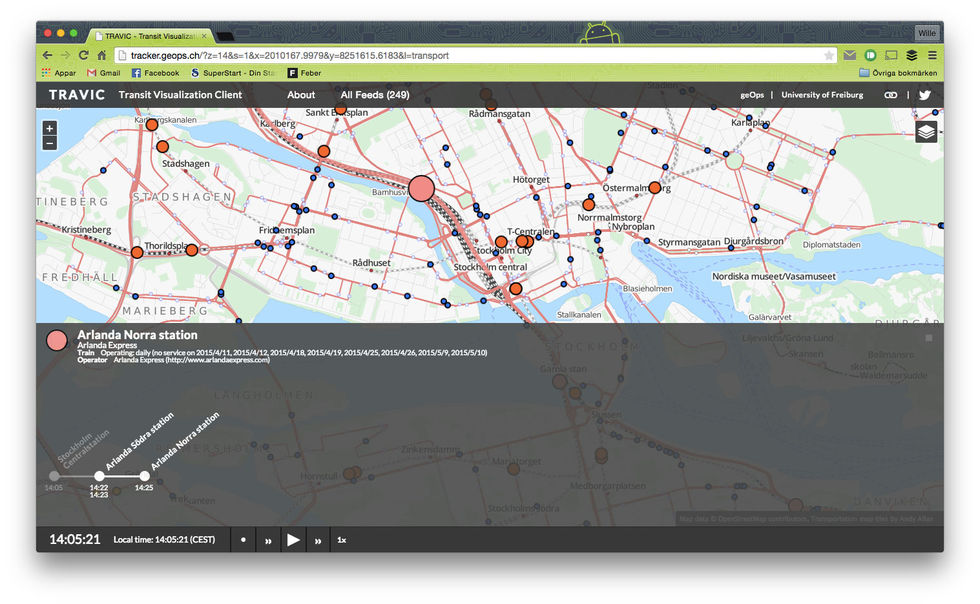Screen dimensions: 980x604
Task: Click the large pink train marker on map
Action: [422, 188]
